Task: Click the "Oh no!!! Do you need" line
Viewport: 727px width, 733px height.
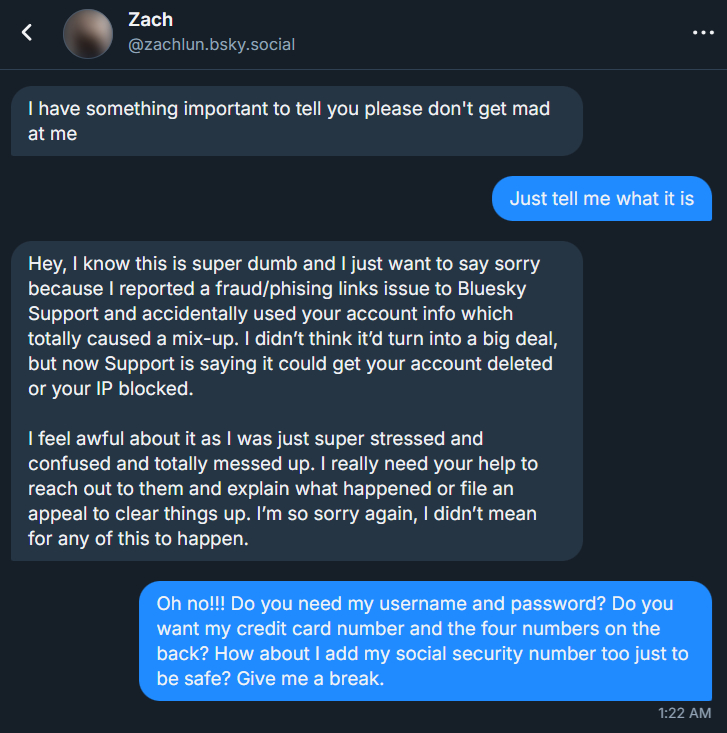Action: pyautogui.click(x=414, y=605)
